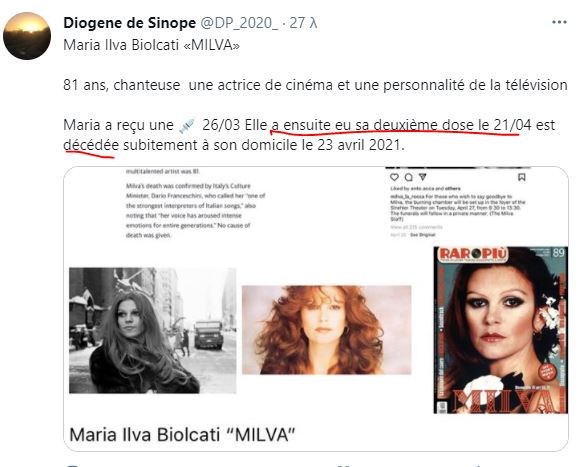Open Diogene de Sinope's profile avatar
581x467 pixels.
27,36
